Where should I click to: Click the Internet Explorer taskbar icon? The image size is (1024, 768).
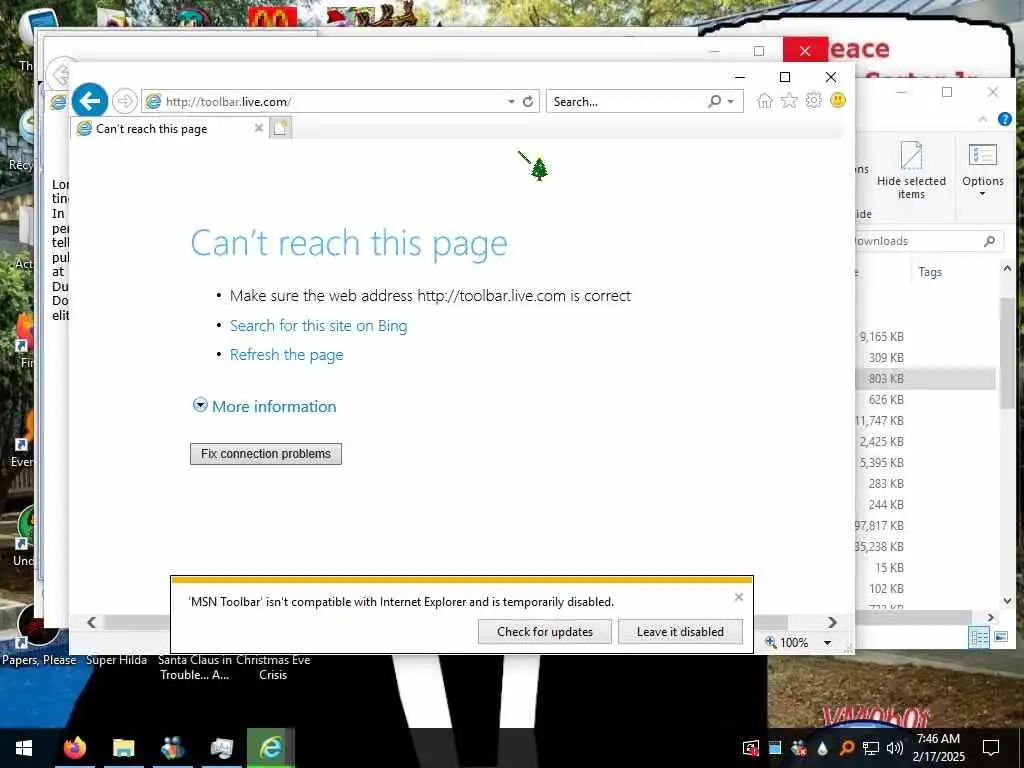point(270,748)
